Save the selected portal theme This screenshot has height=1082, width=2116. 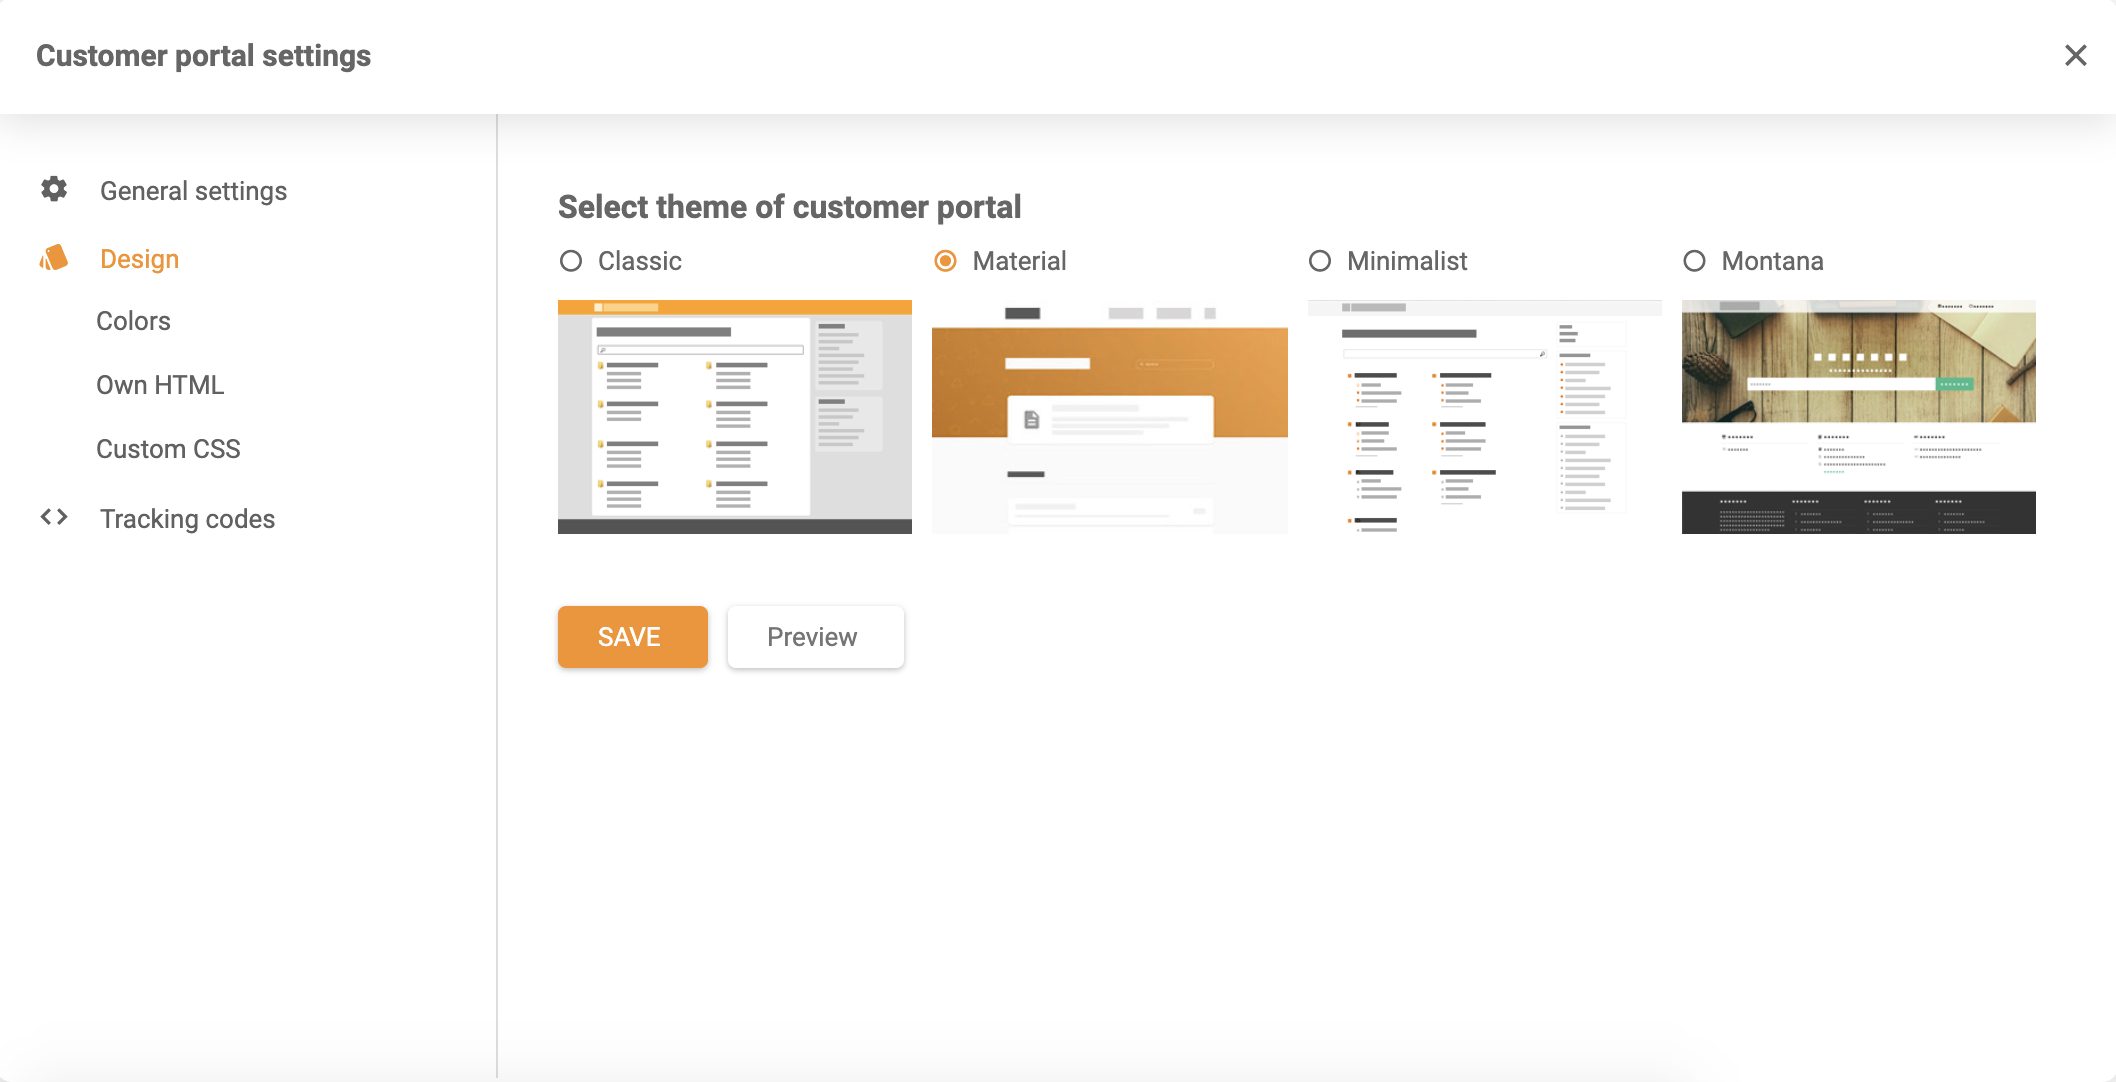coord(632,636)
